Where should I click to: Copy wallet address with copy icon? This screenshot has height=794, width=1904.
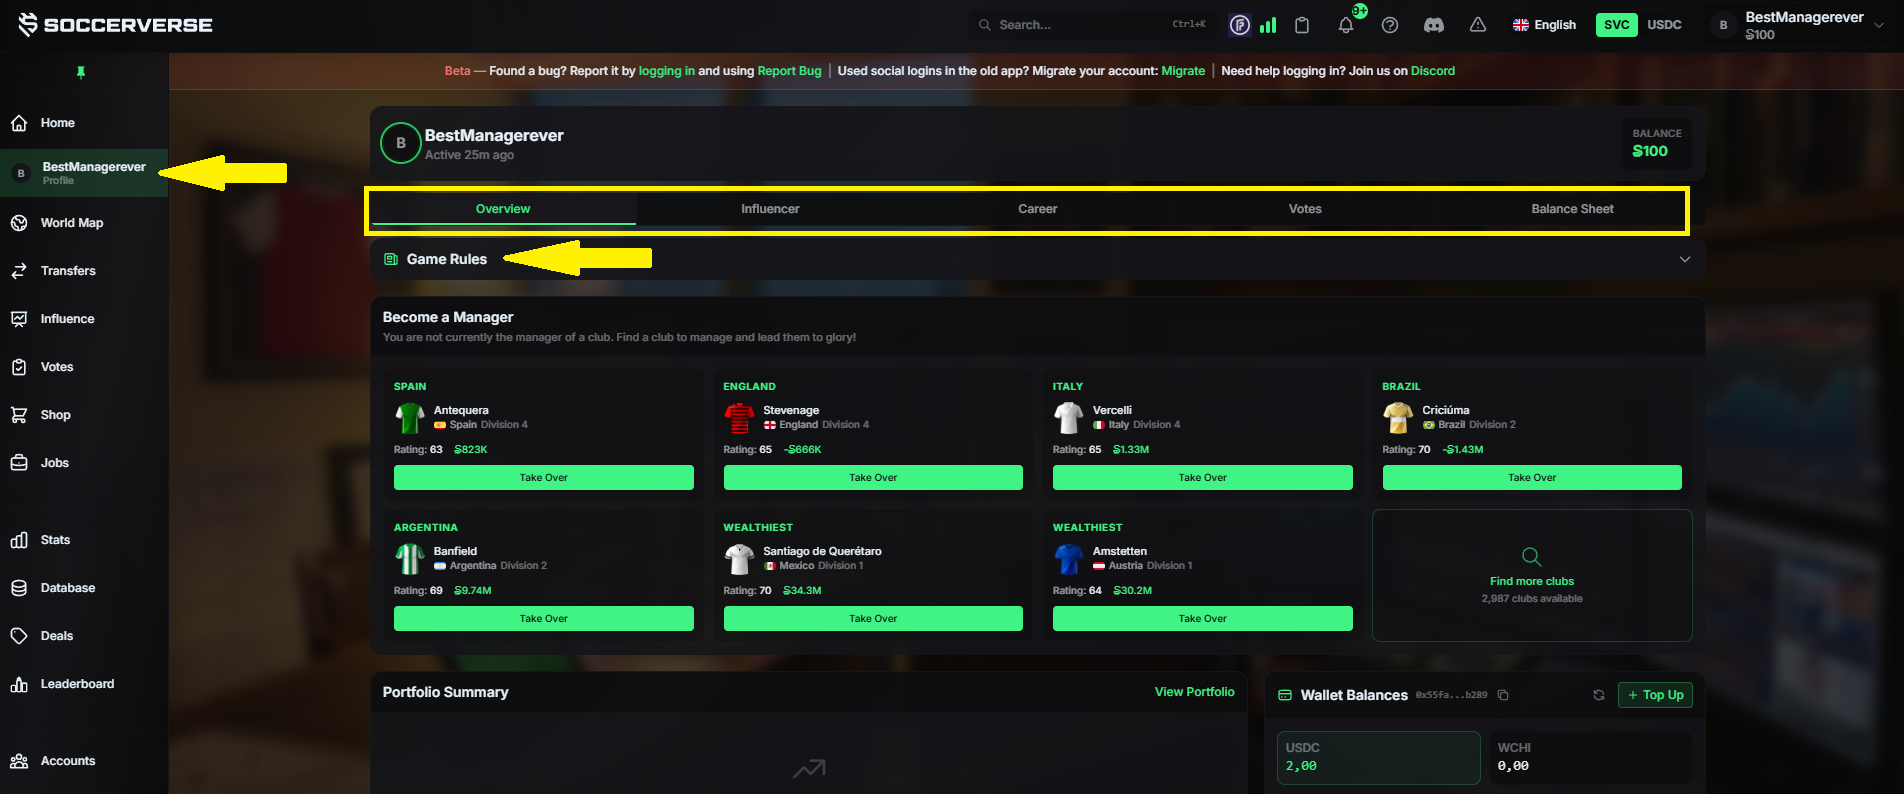[1503, 695]
